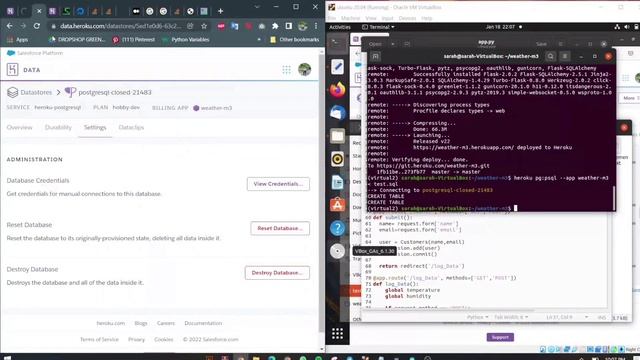The image size is (640, 360).
Task: Click the terminal search icon
Action: [x=551, y=56]
